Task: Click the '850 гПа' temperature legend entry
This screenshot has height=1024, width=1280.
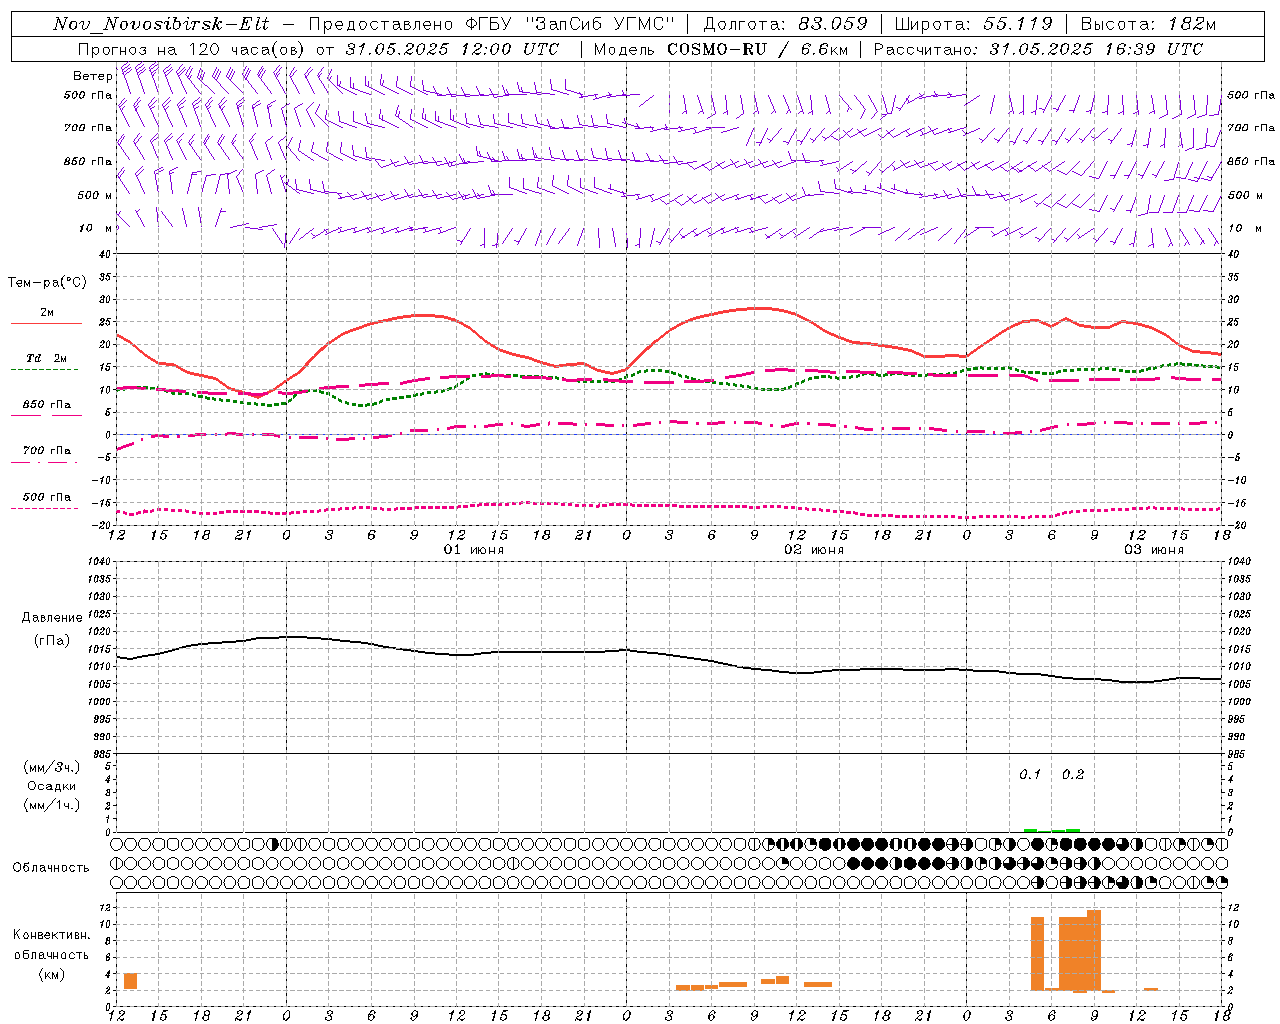Action: pyautogui.click(x=46, y=405)
